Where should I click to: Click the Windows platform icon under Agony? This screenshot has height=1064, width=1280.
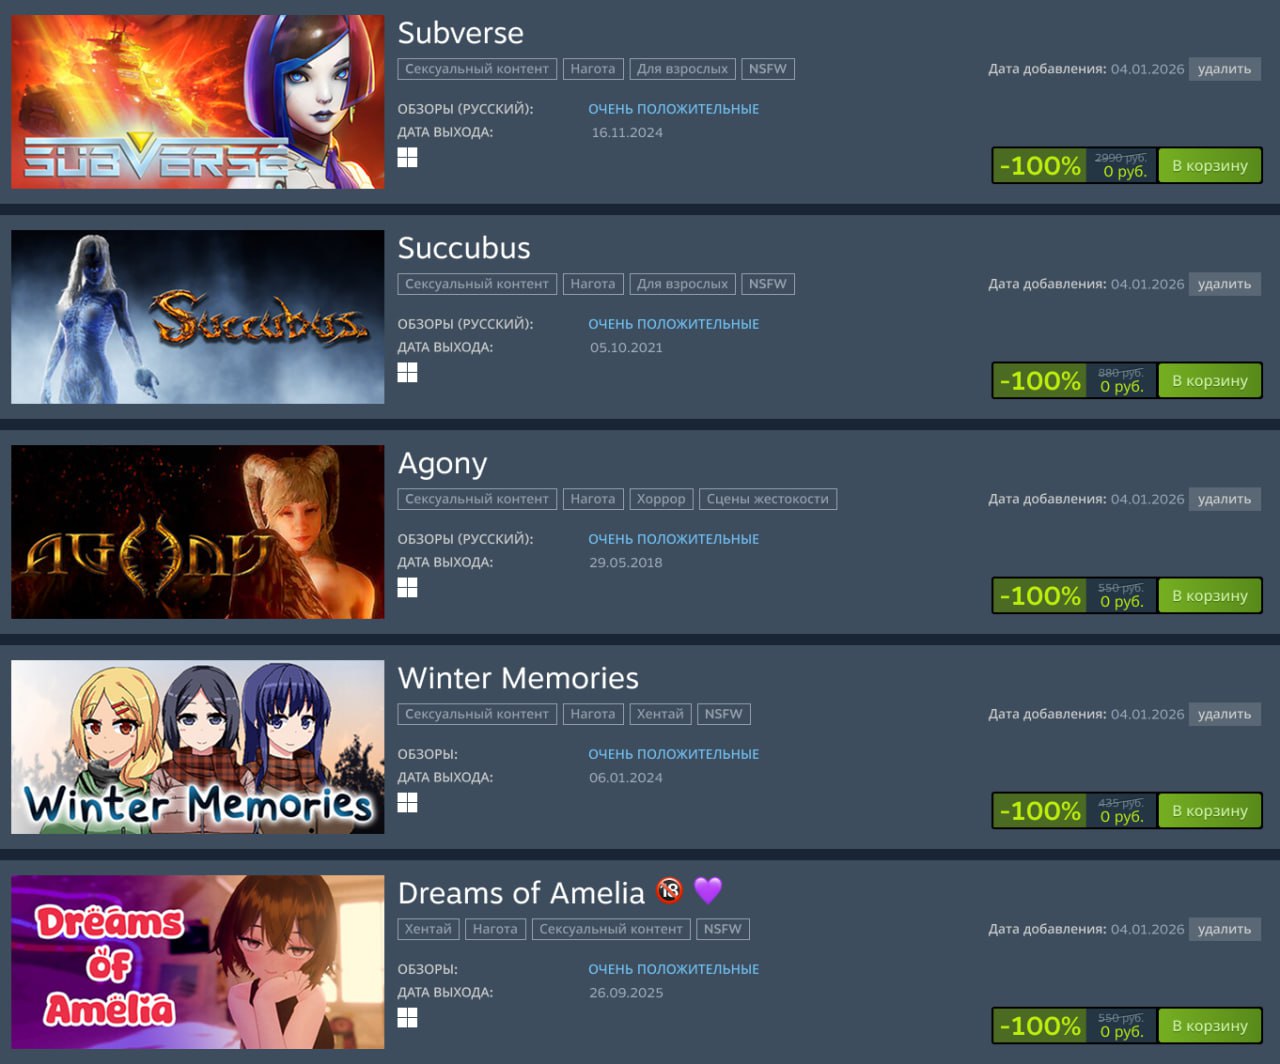[x=407, y=588]
